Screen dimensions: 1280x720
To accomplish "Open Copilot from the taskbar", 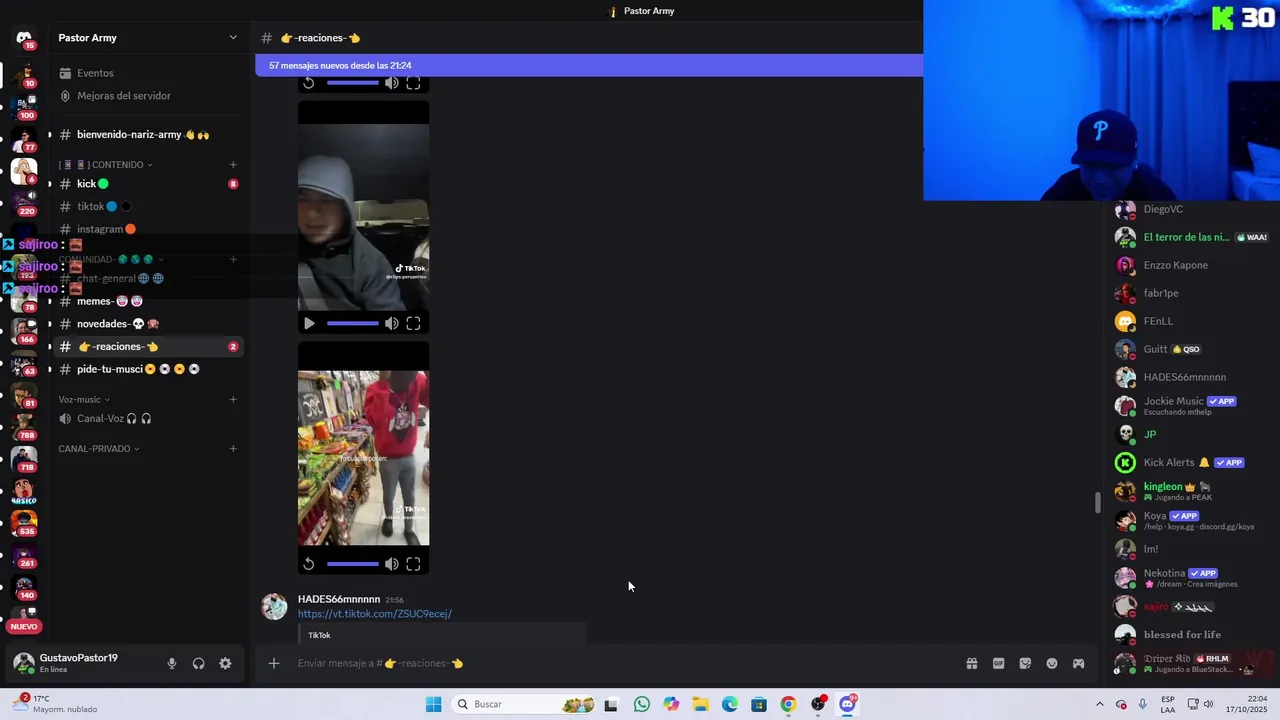I will tap(671, 704).
